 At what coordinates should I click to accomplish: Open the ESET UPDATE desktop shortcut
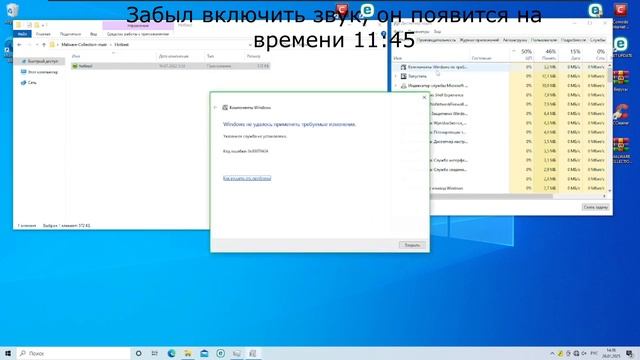tap(620, 47)
